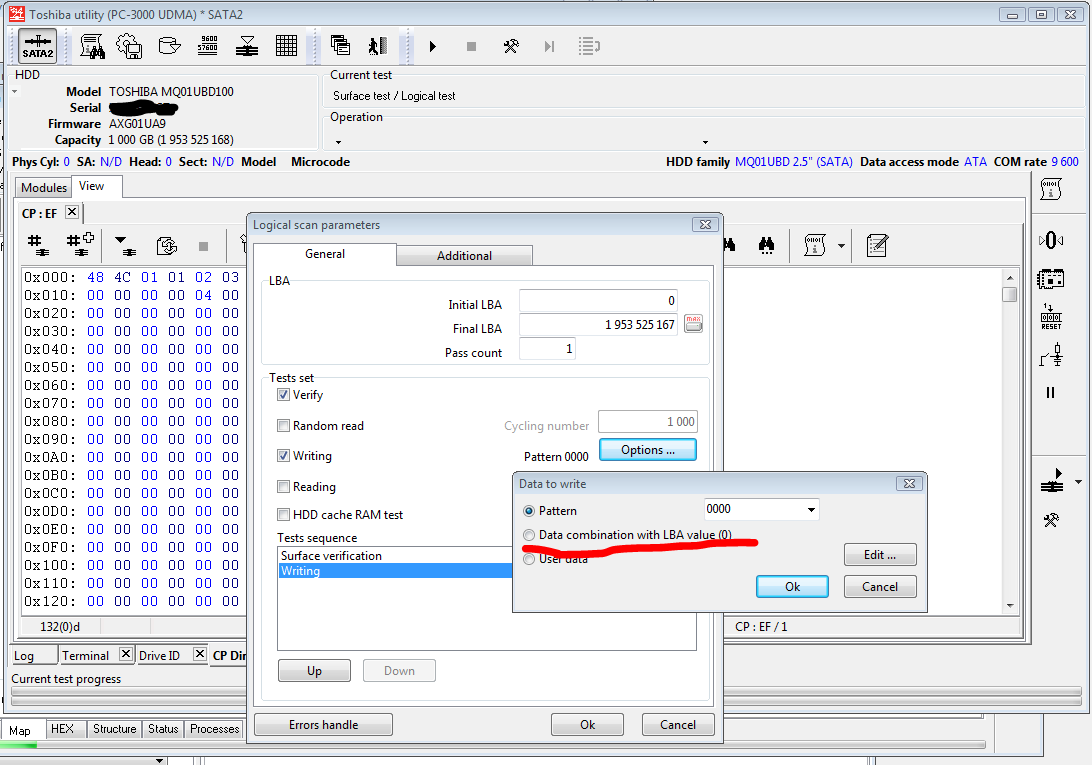Open the pattern 0000 combo box dropdown

[x=811, y=510]
